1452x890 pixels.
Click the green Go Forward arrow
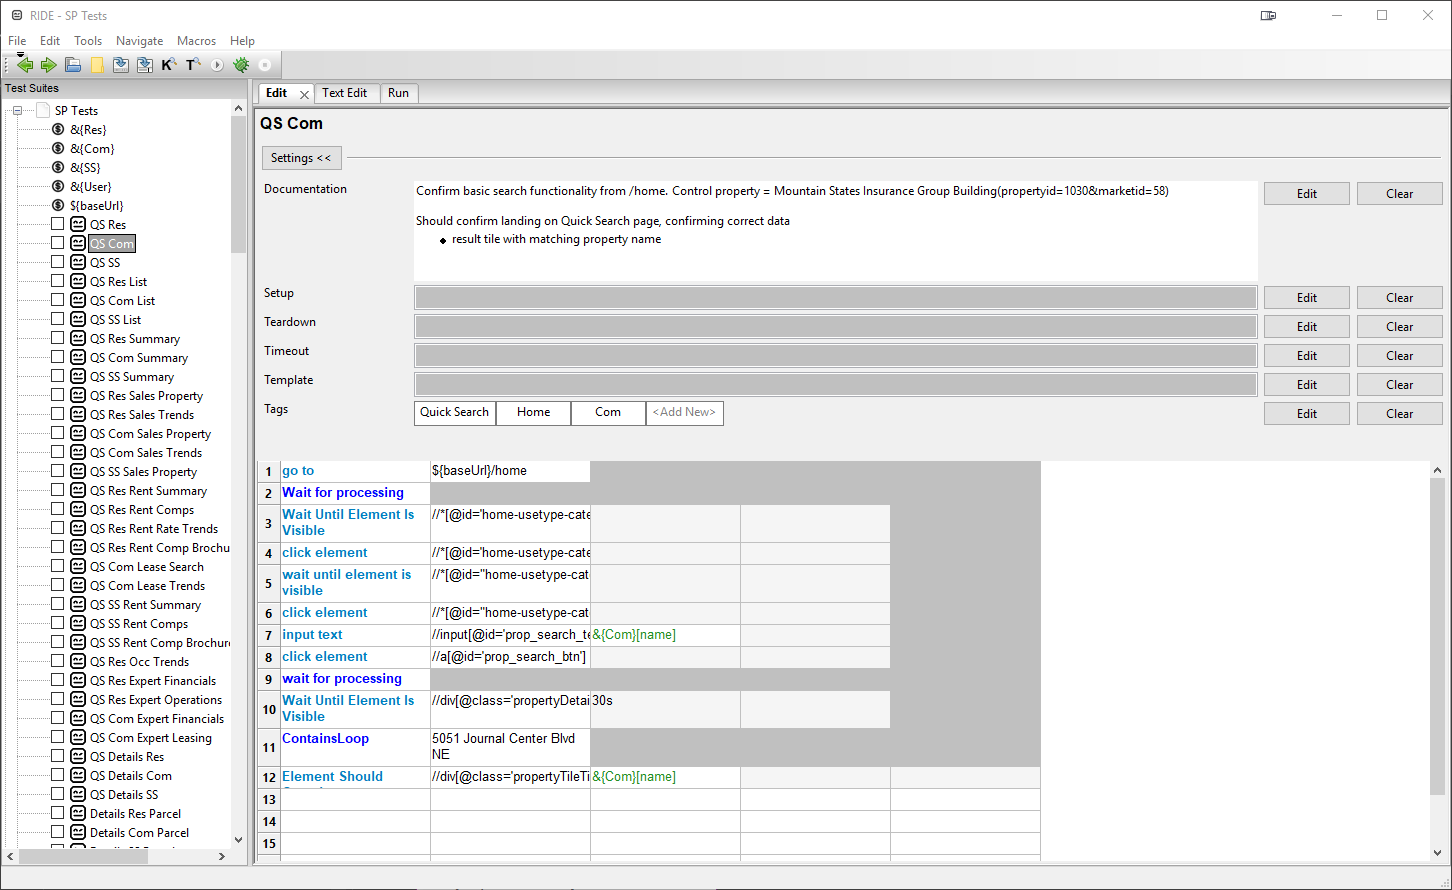pos(48,65)
